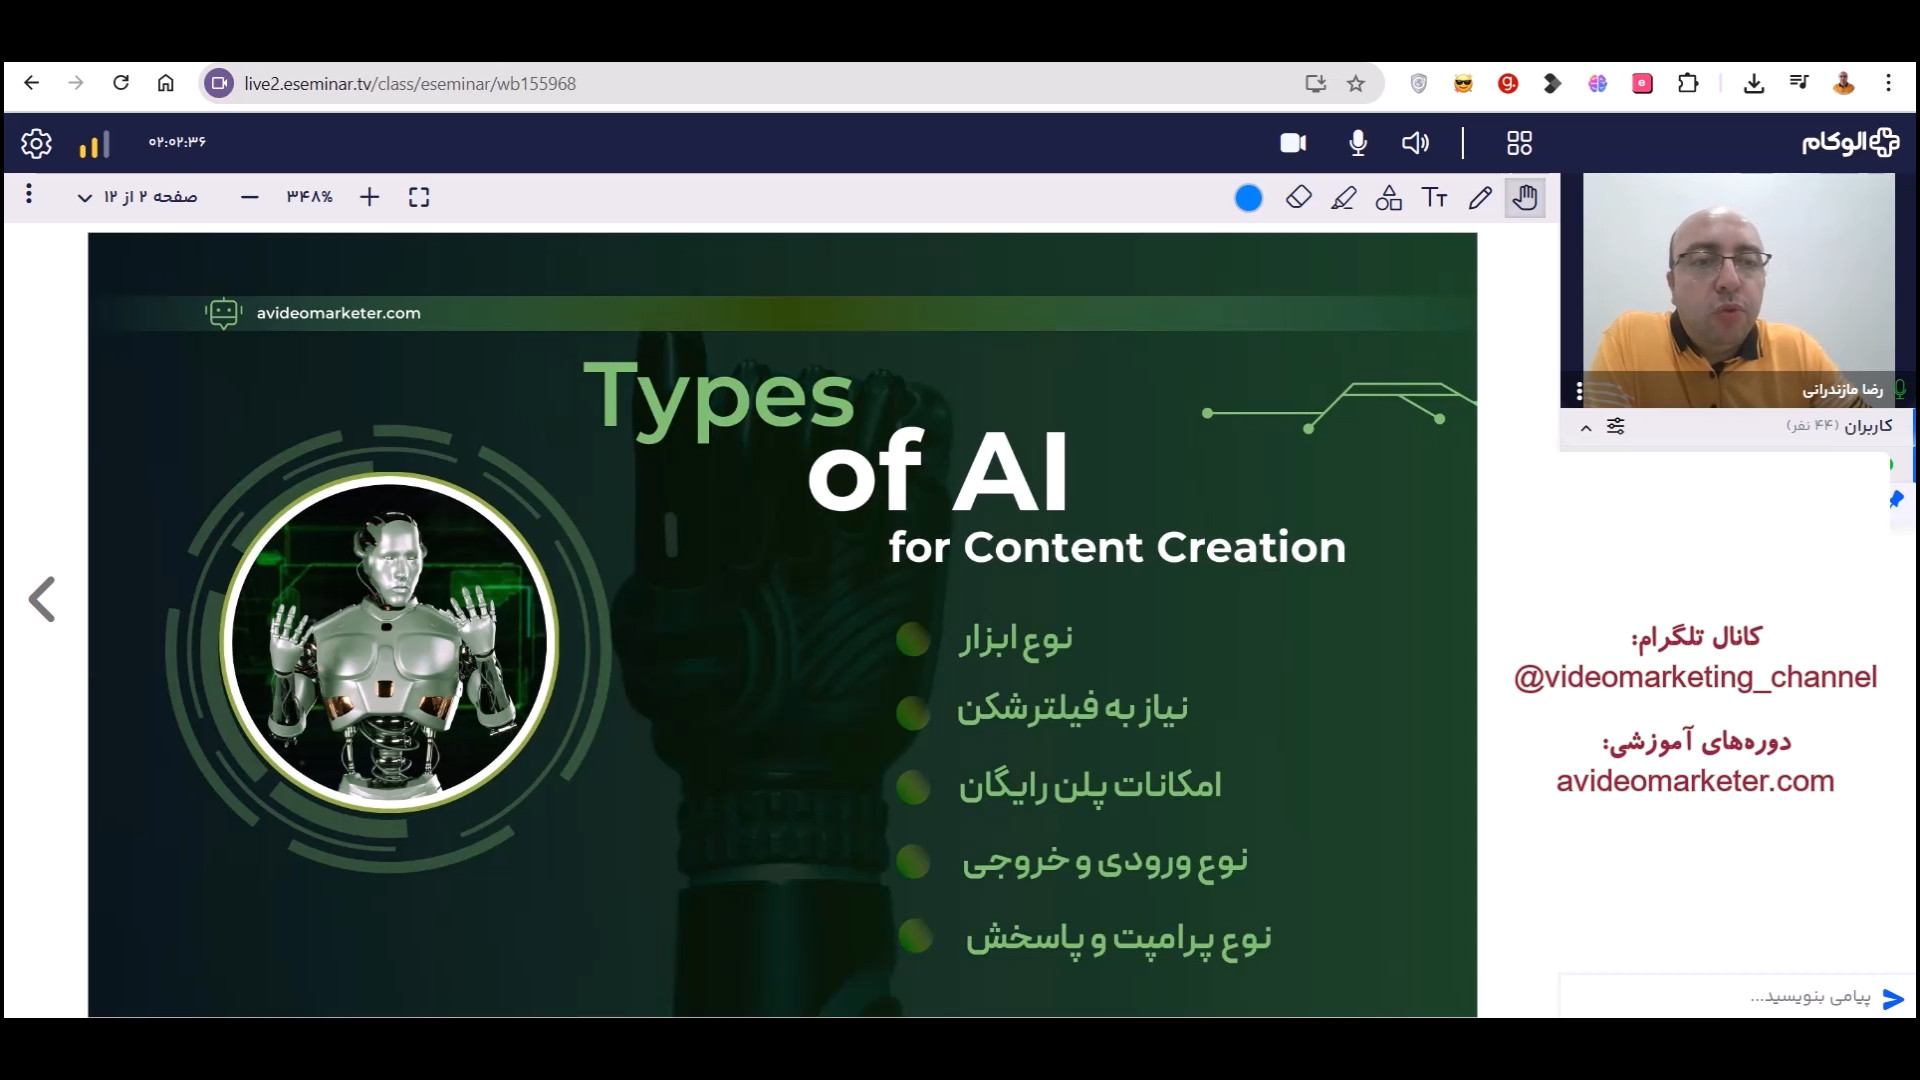The height and width of the screenshot is (1080, 1920).
Task: Toggle the speaker sound
Action: click(x=1415, y=143)
